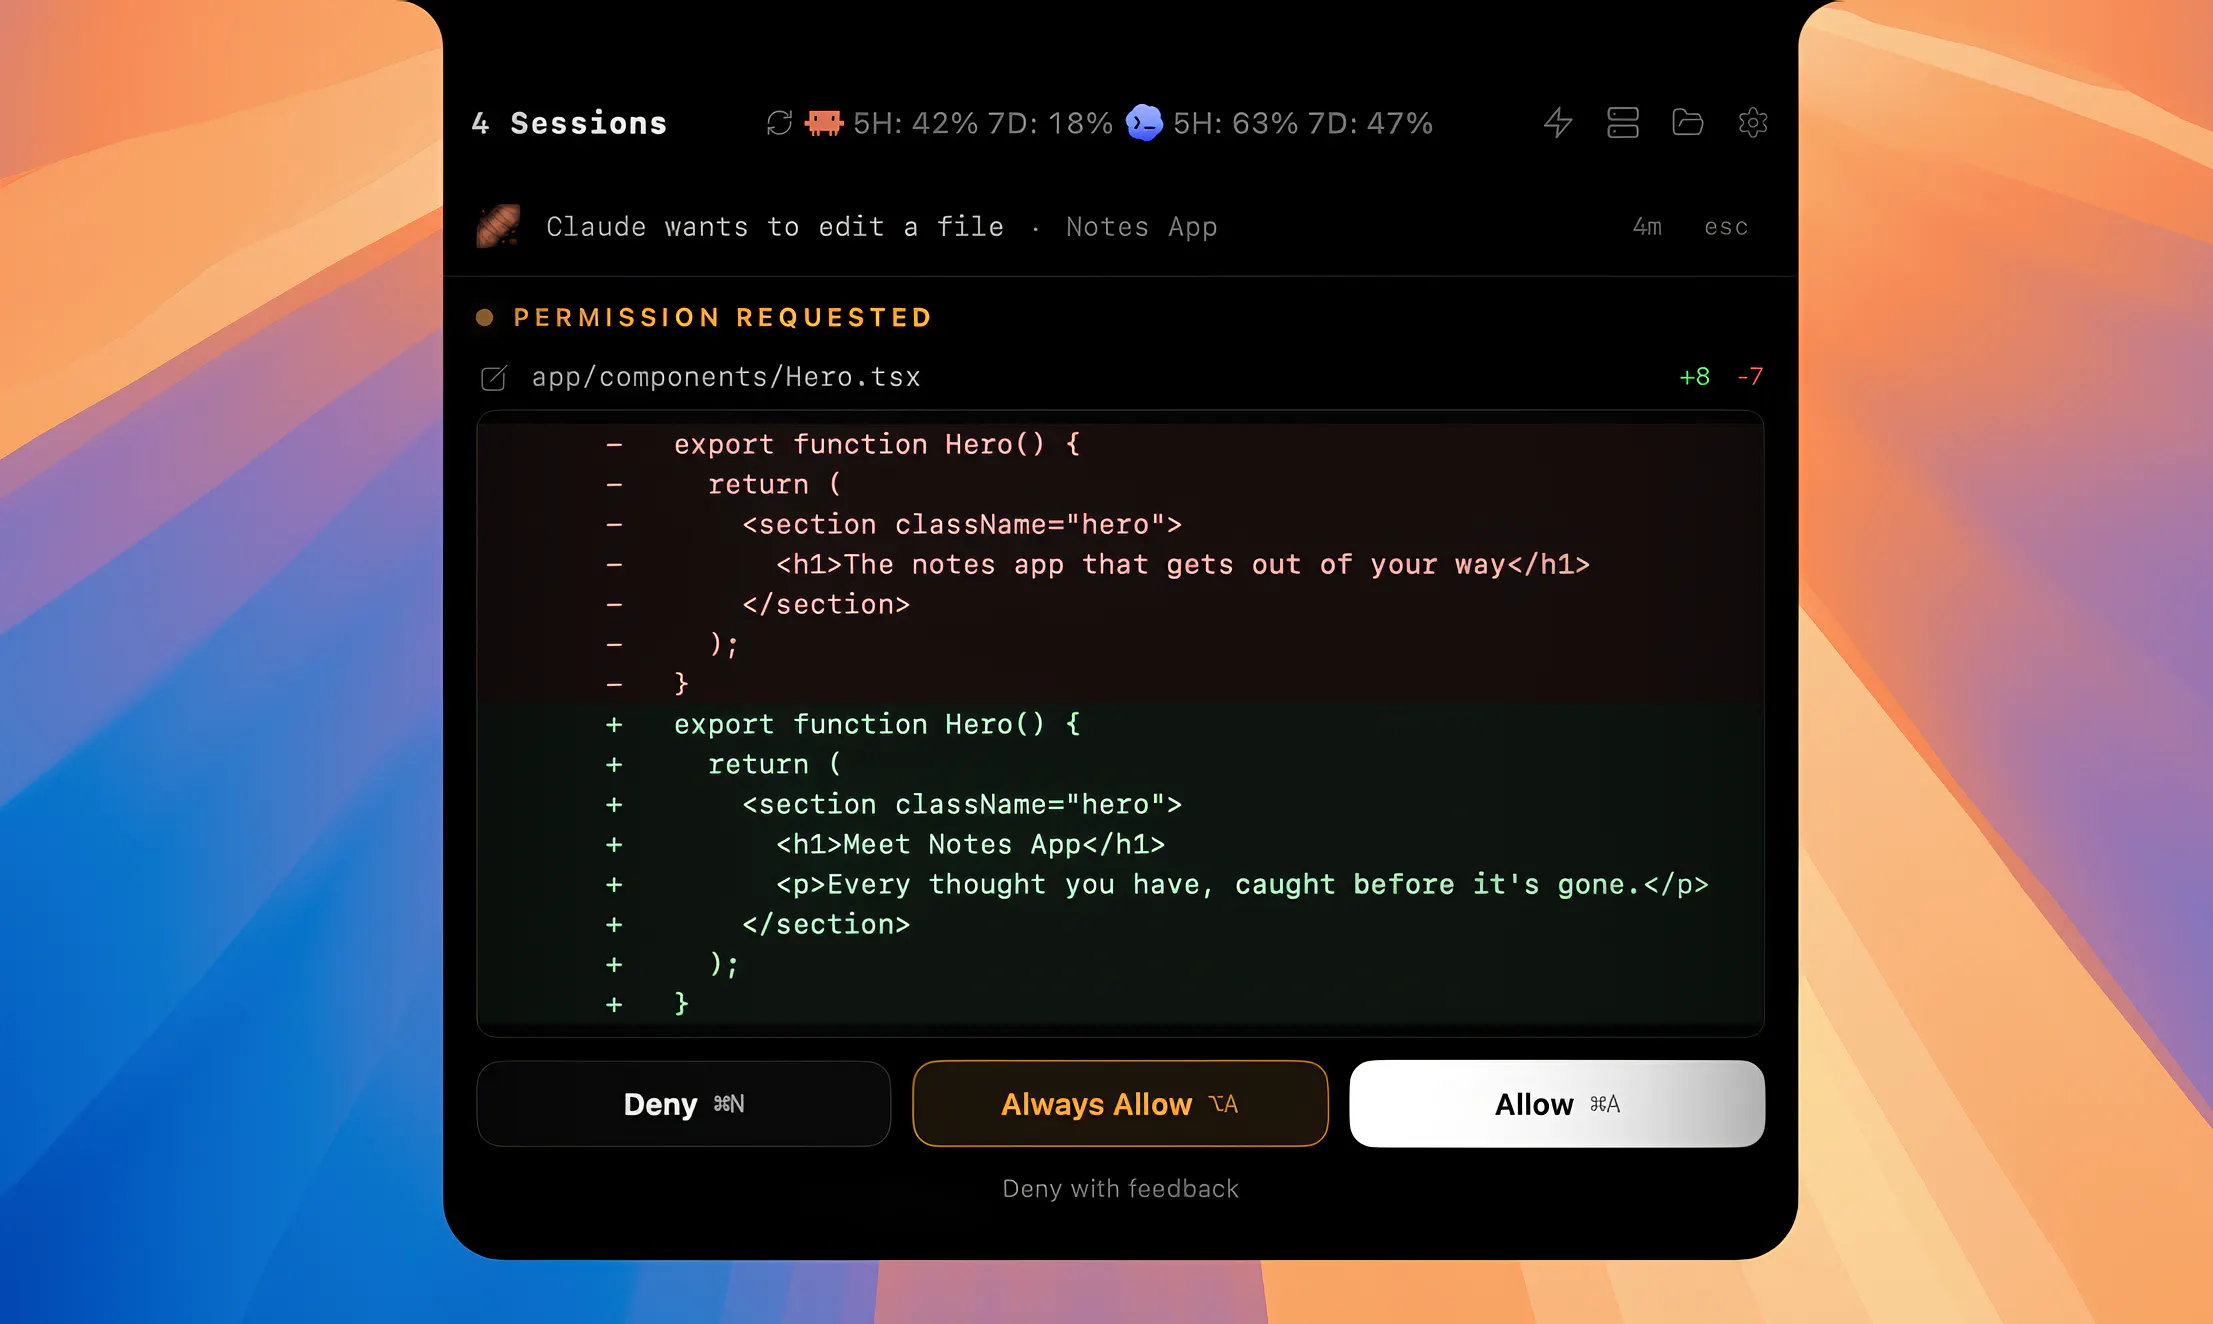Viewport: 2213px width, 1324px height.
Task: Open the stacked panels layout icon
Action: tap(1622, 123)
